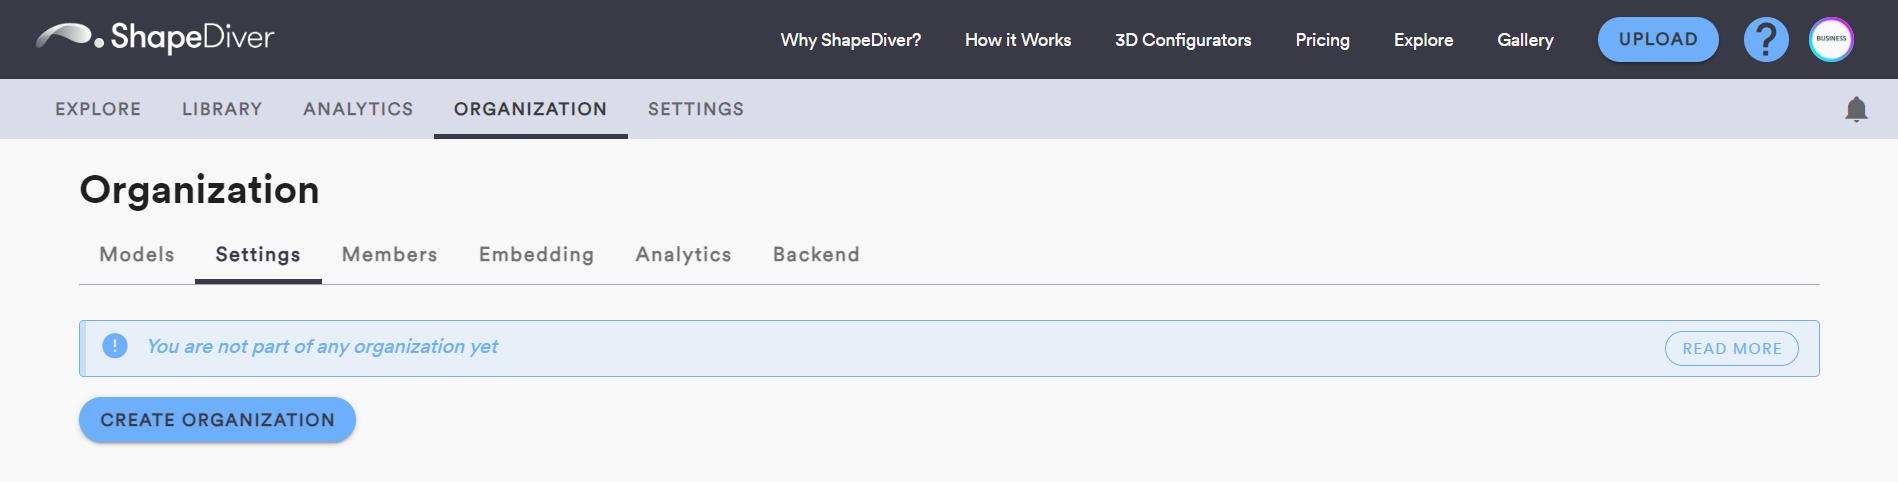Image resolution: width=1898 pixels, height=482 pixels.
Task: Click the ShapeDiver logo
Action: click(x=155, y=38)
